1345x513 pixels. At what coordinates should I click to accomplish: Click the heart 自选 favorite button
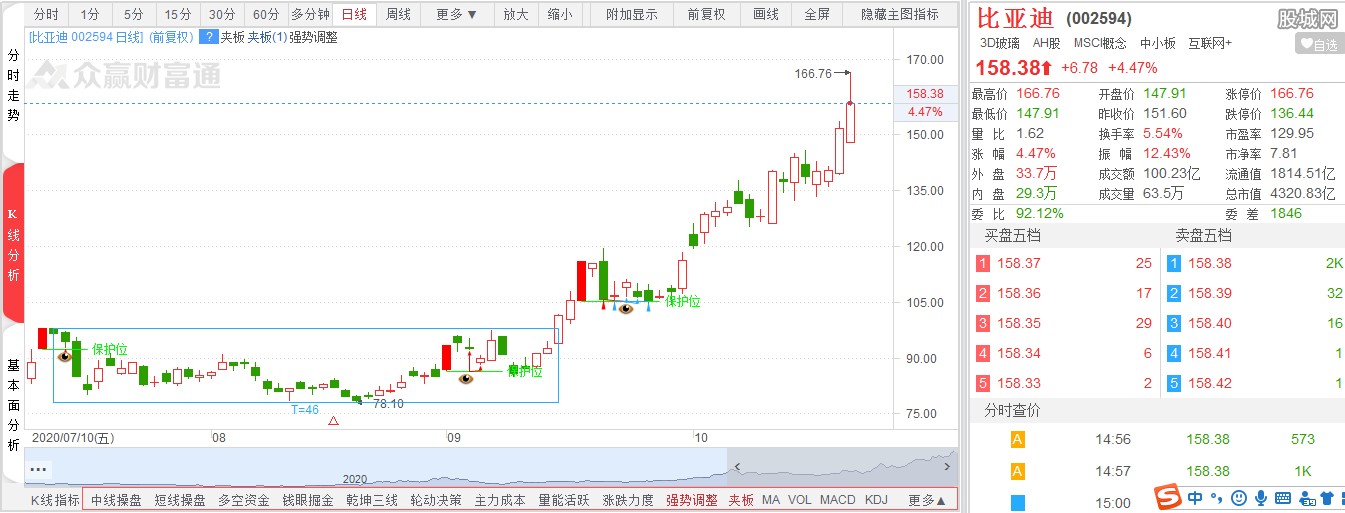point(1319,44)
